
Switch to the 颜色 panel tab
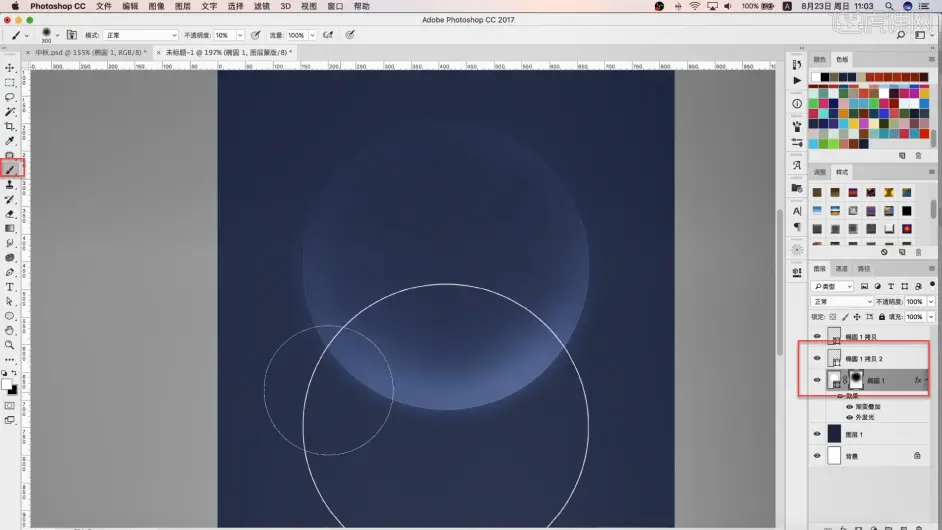[819, 59]
